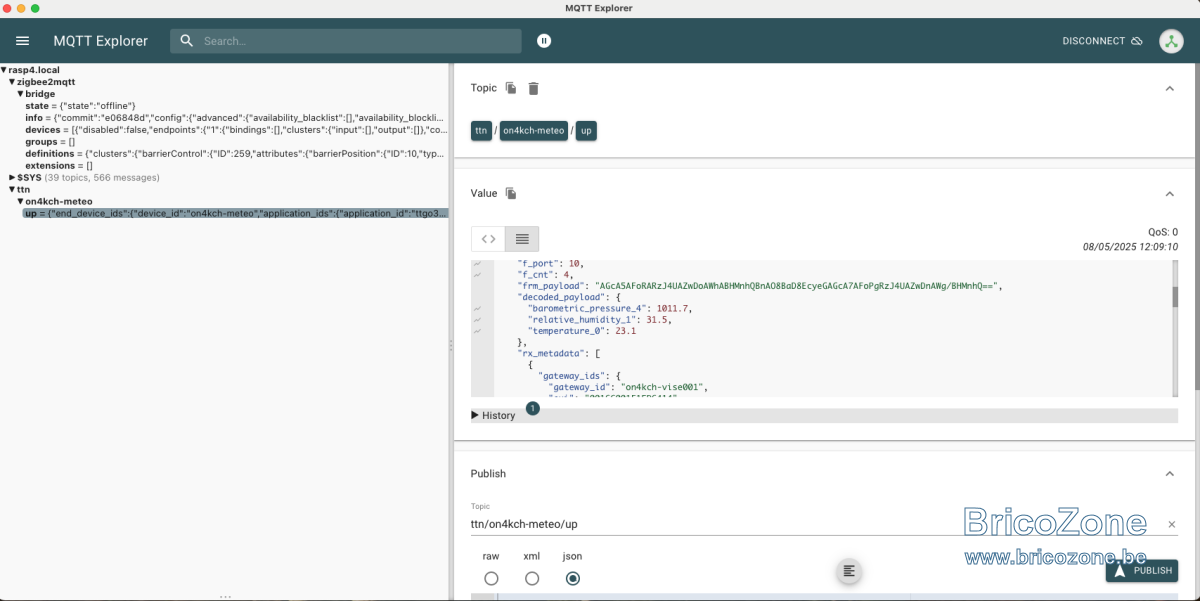Click the up breadcrumb chip
Viewport: 1200px width, 601px height.
tap(586, 131)
